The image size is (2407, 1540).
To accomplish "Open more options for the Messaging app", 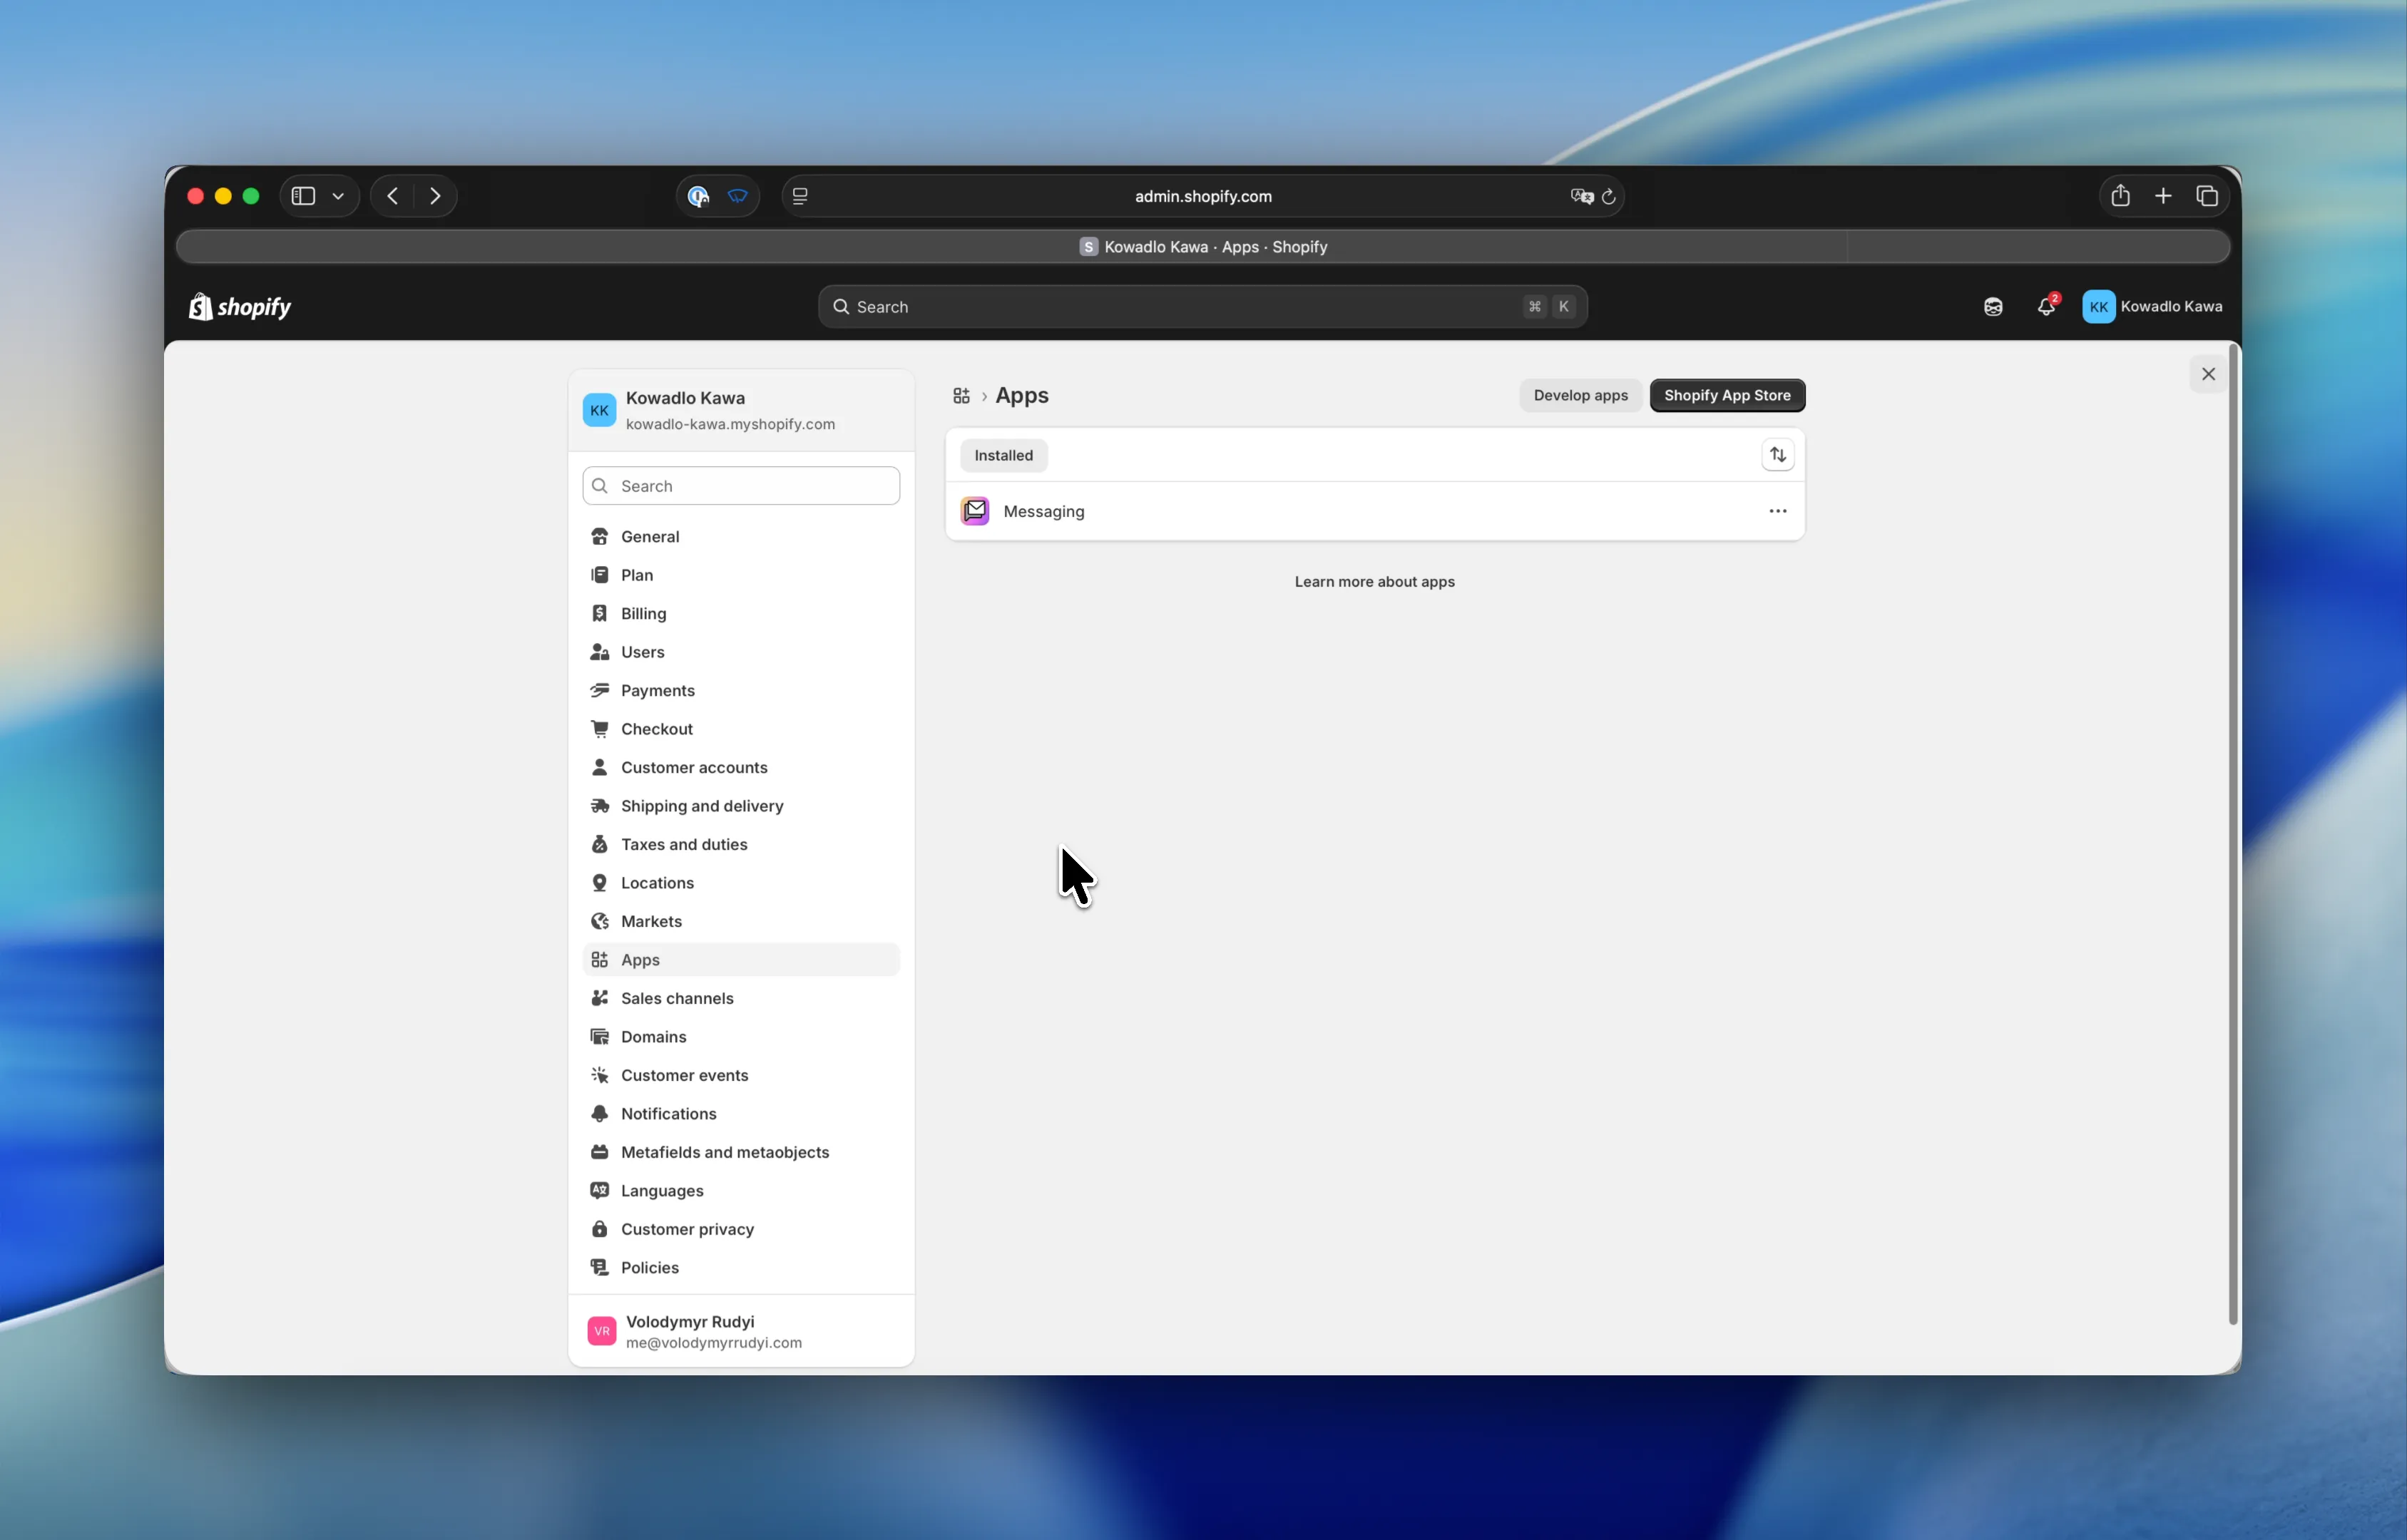I will tap(1777, 511).
